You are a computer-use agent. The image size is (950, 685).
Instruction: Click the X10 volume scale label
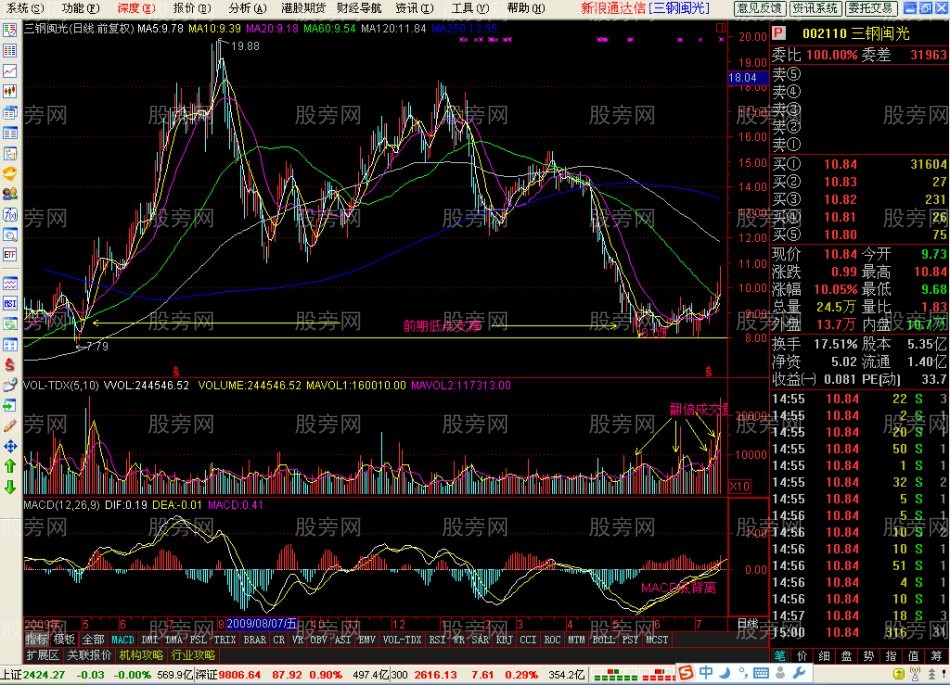click(739, 486)
